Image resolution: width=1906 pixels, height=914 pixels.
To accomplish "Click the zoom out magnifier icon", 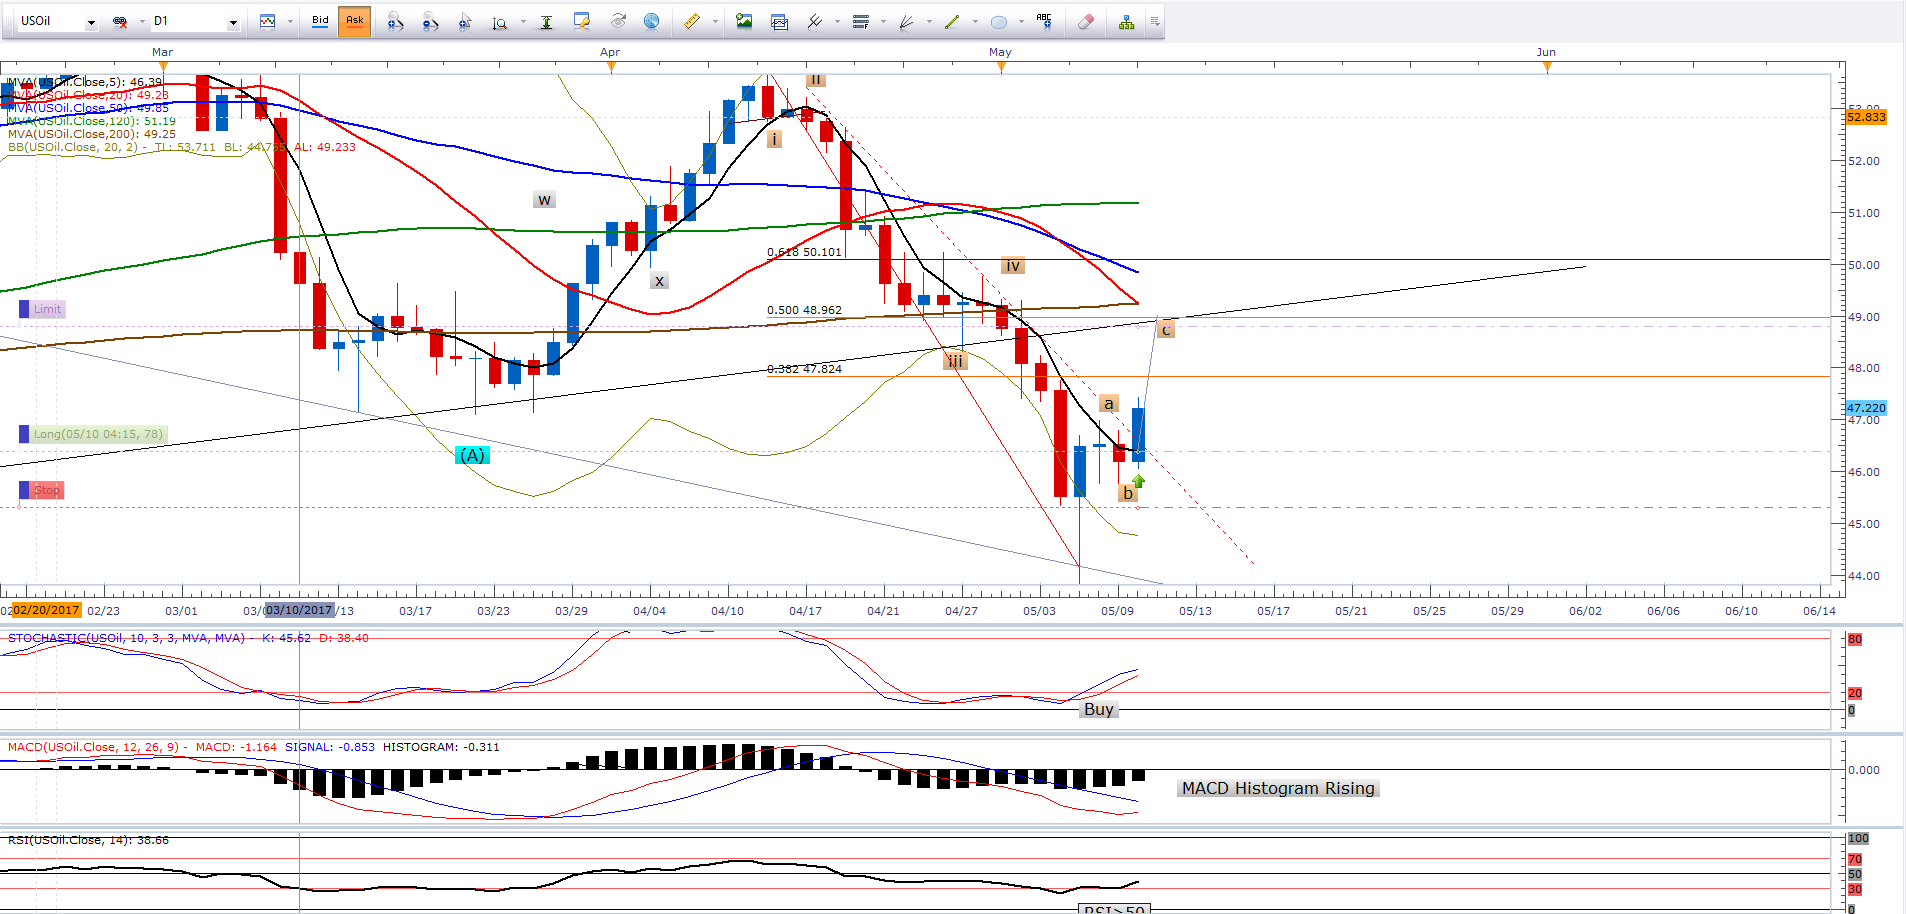I will pos(430,21).
